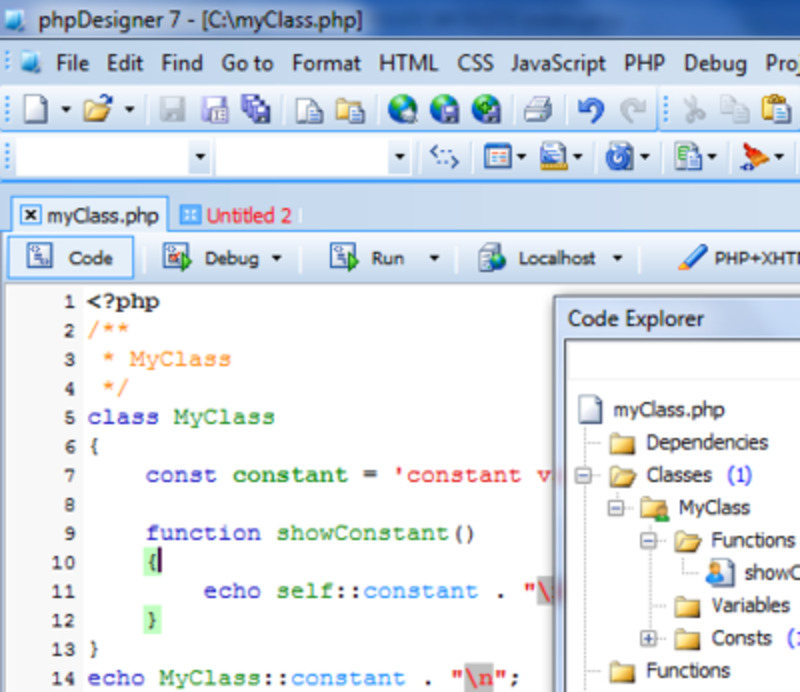Click the green documents toolbar icon

(688, 156)
